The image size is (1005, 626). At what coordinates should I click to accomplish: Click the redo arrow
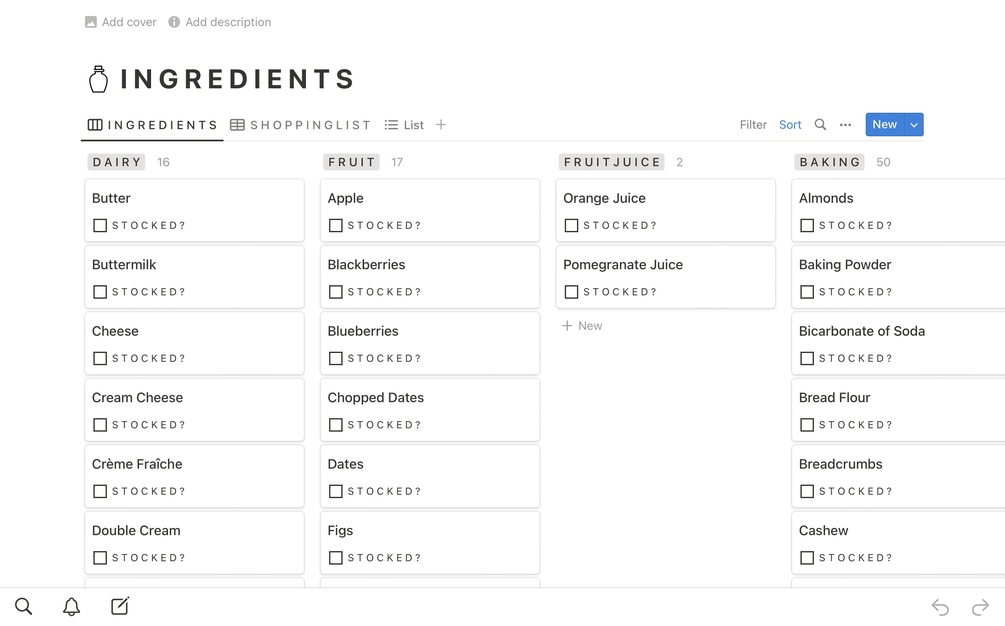pyautogui.click(x=980, y=607)
